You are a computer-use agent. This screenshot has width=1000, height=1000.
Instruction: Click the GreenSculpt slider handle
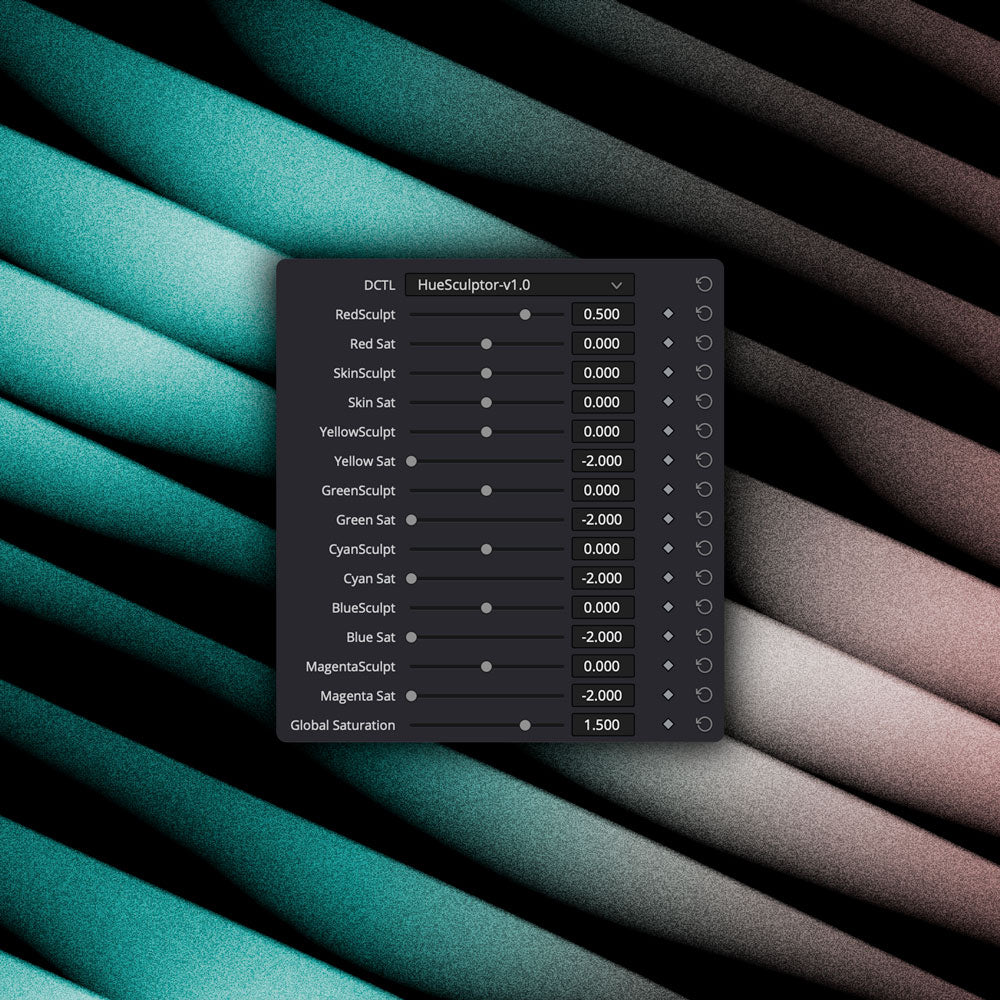(x=487, y=490)
